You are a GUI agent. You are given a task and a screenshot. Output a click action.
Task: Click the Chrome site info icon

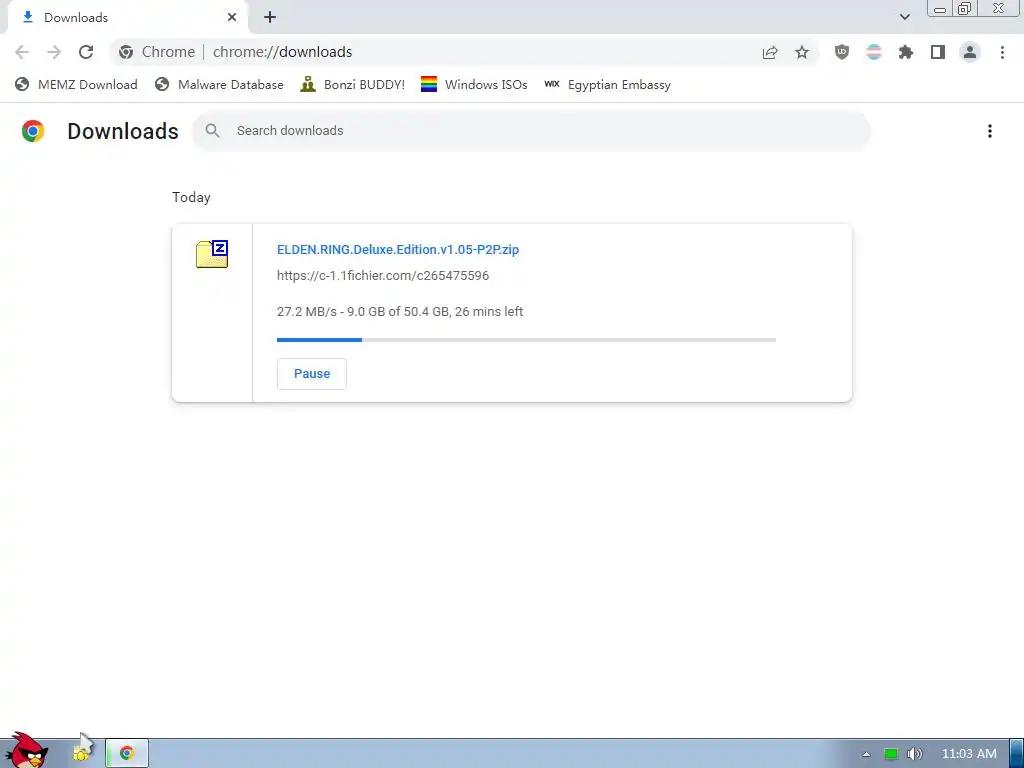pyautogui.click(x=126, y=52)
